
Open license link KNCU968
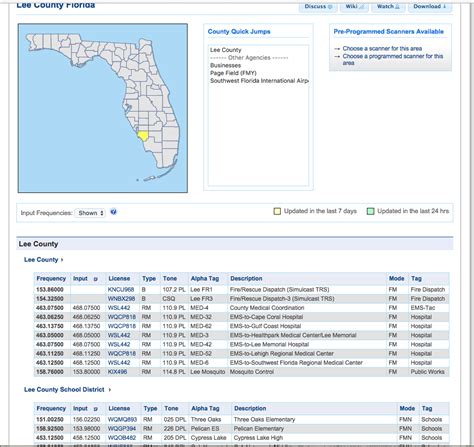(x=121, y=290)
